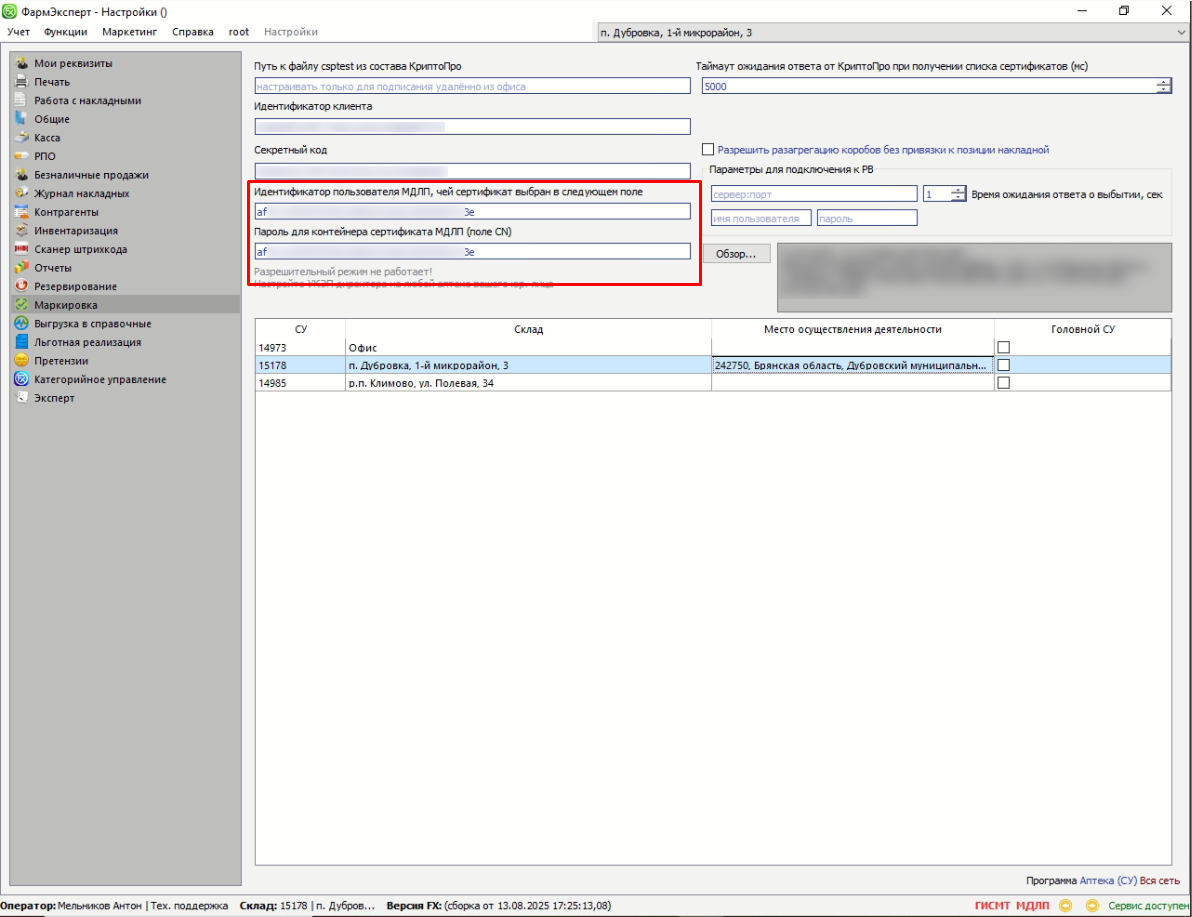
Task: Enable разагрегацию коробов checkbox
Action: coord(708,149)
